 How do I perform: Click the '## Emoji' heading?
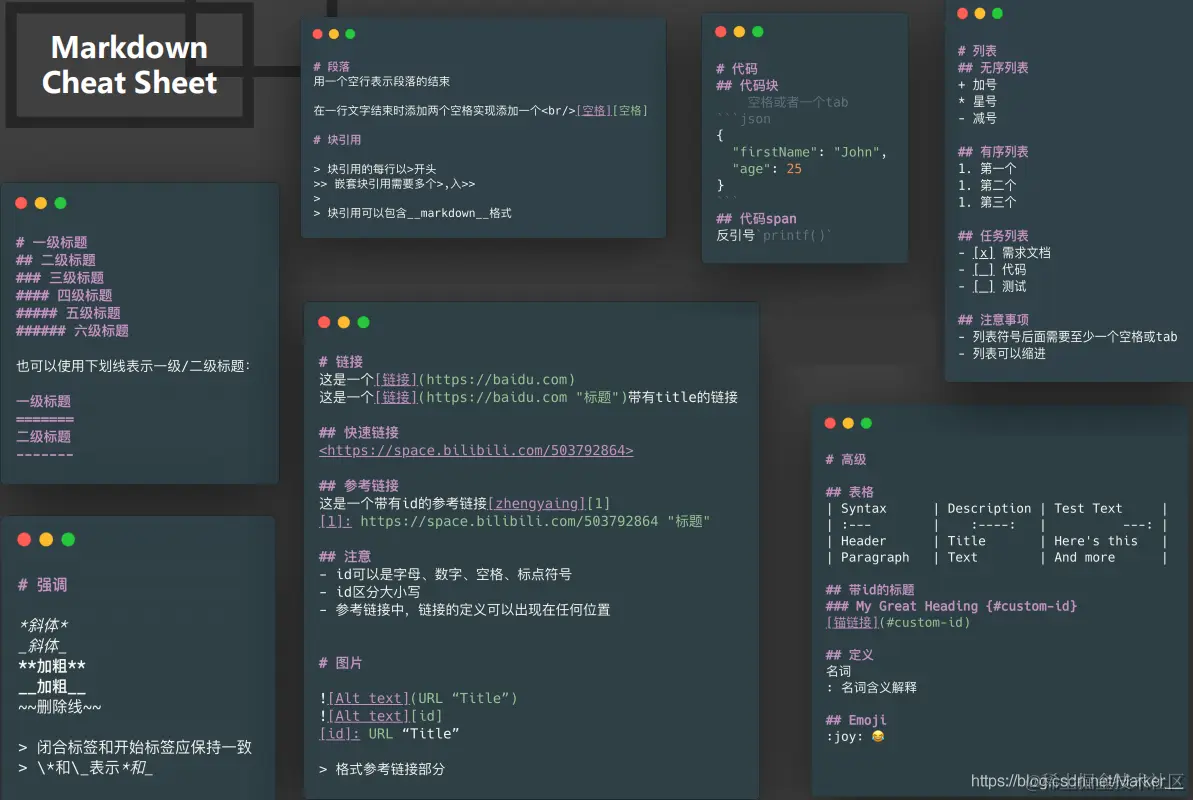pyautogui.click(x=856, y=720)
